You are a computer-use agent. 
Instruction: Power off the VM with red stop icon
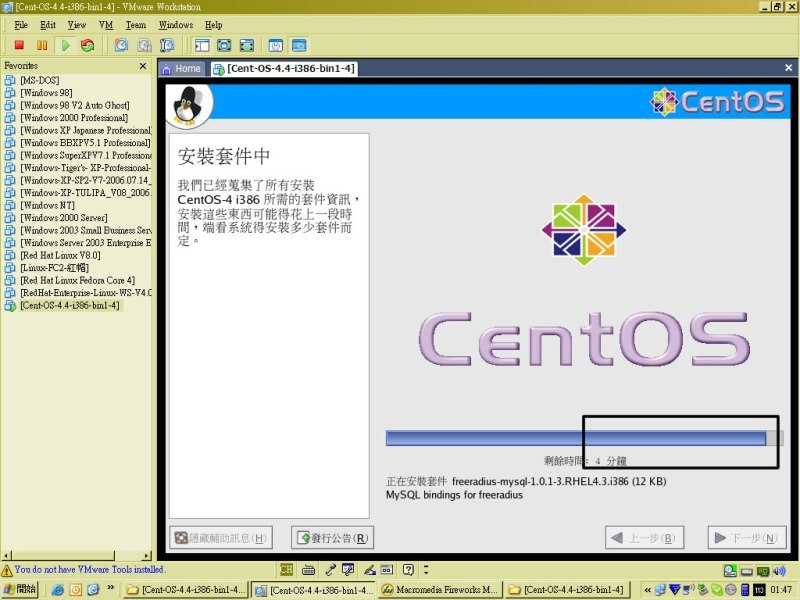[19, 45]
